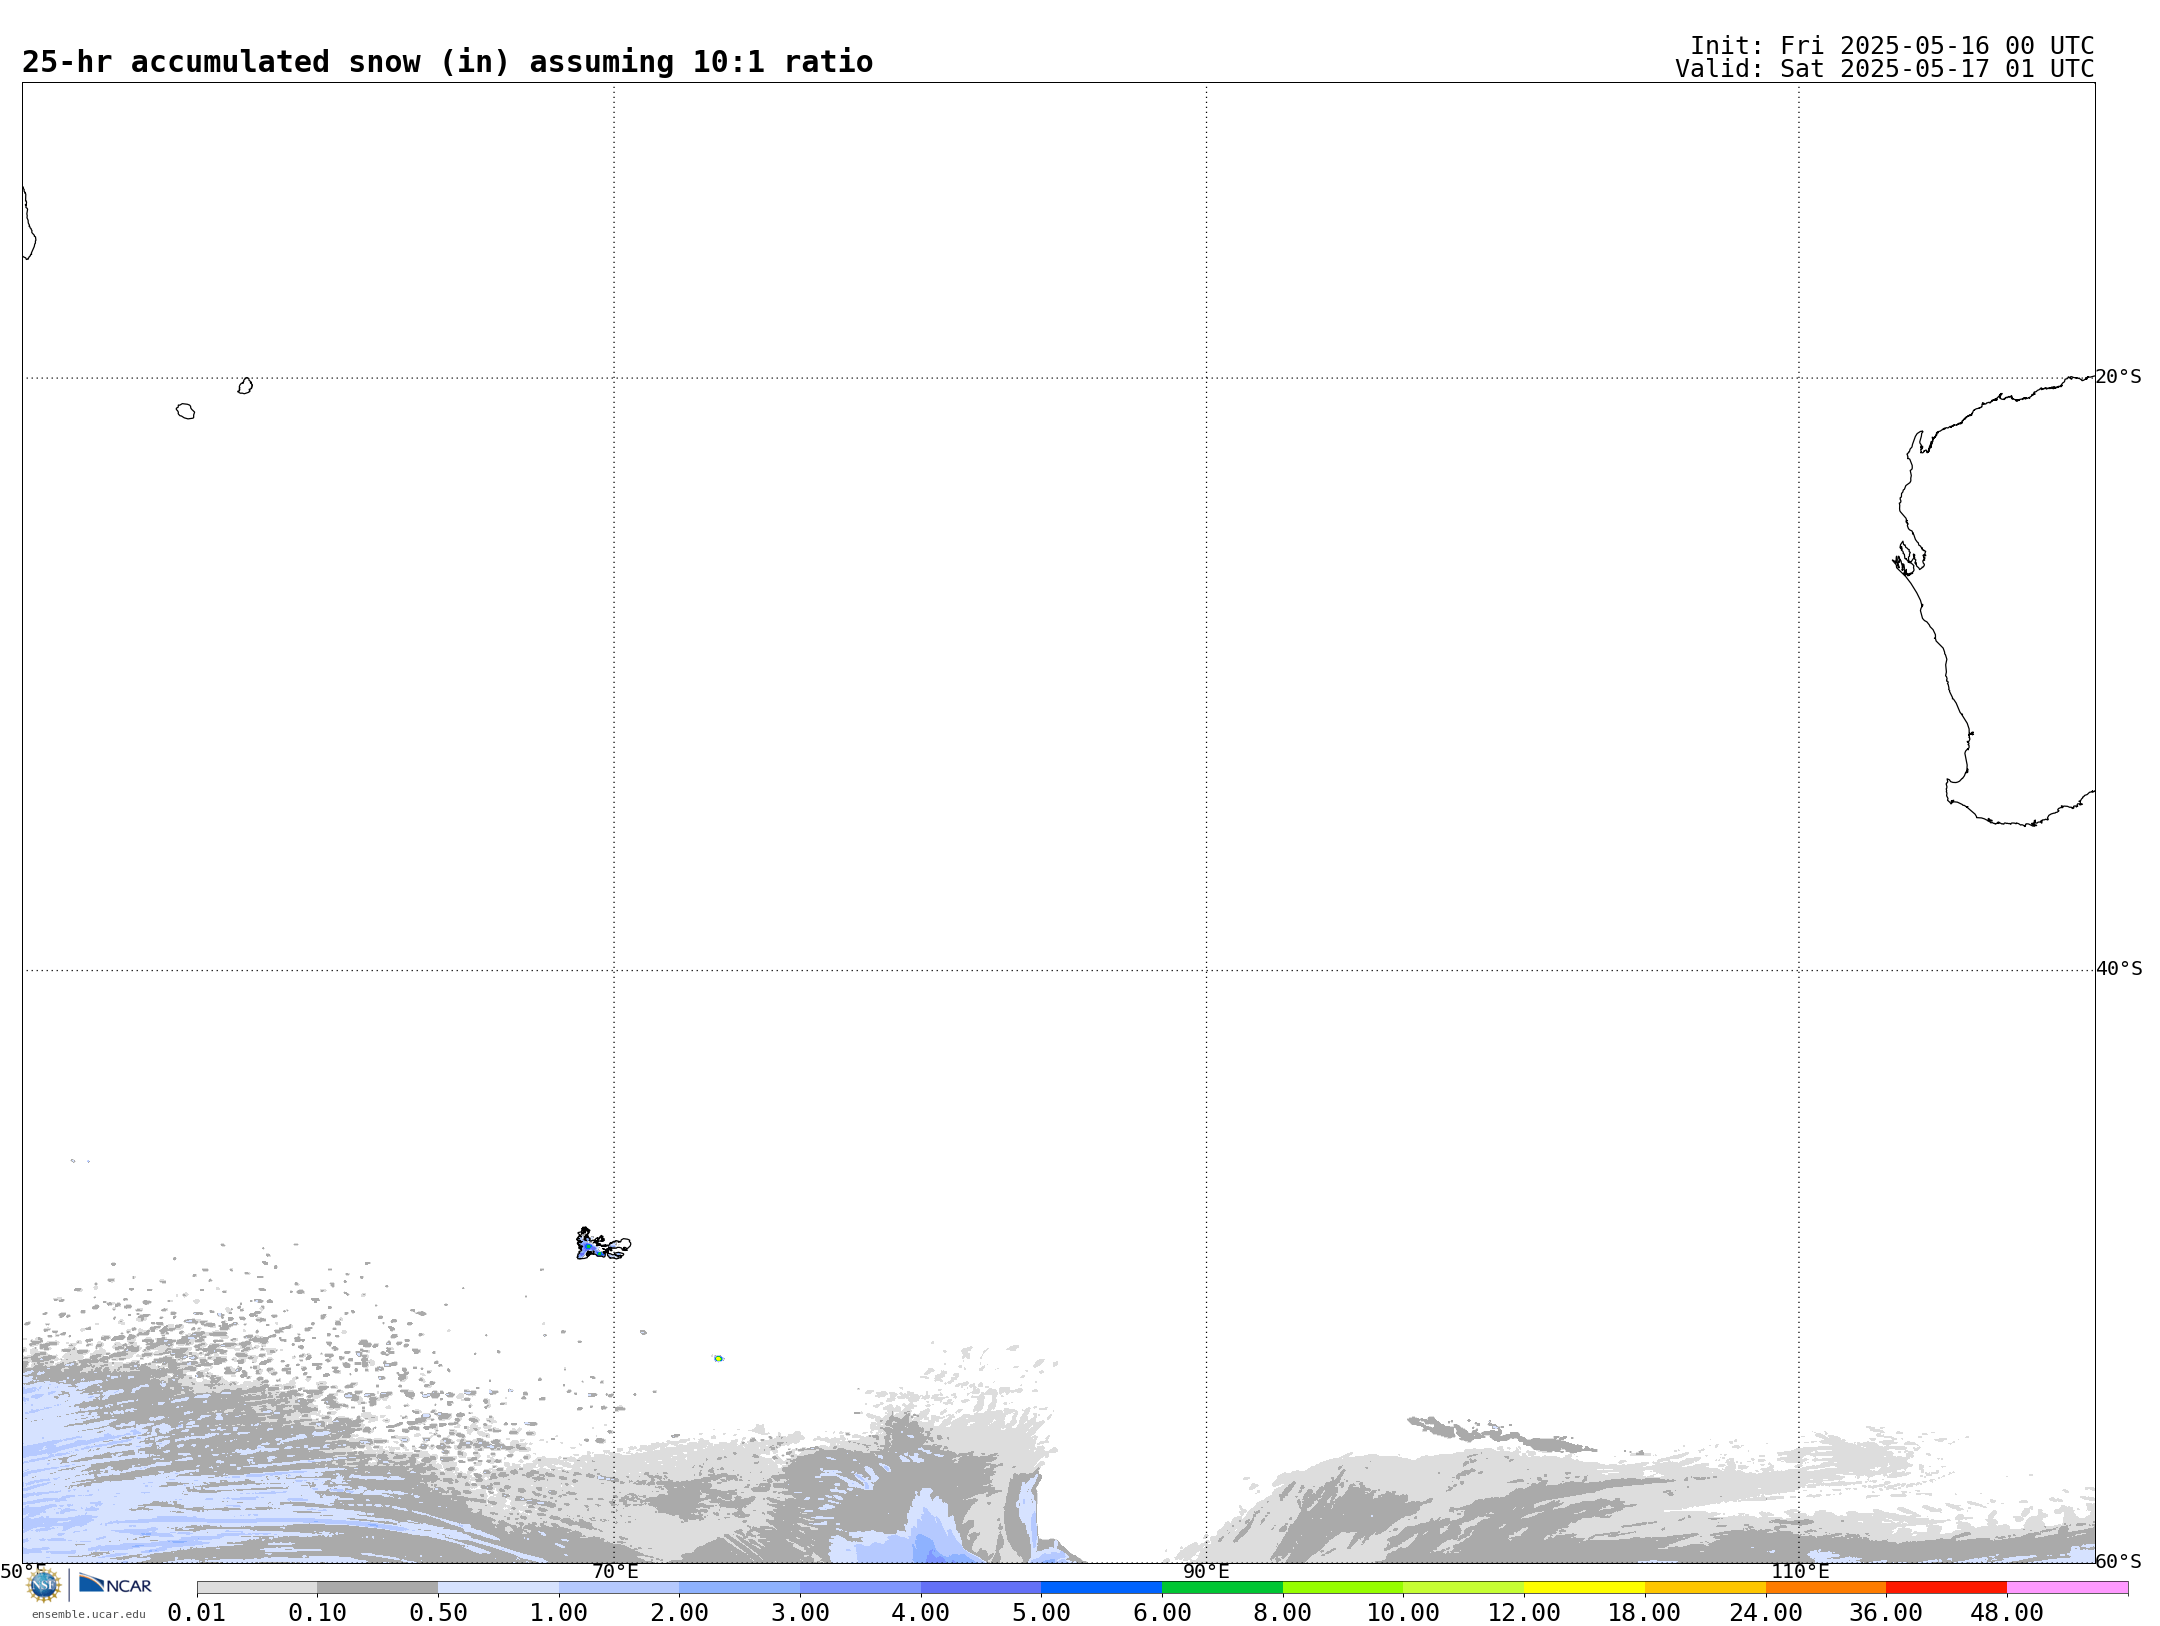Click the 1.00 colorbar tick label
Viewport: 2160px width, 1626px height.
point(559,1613)
